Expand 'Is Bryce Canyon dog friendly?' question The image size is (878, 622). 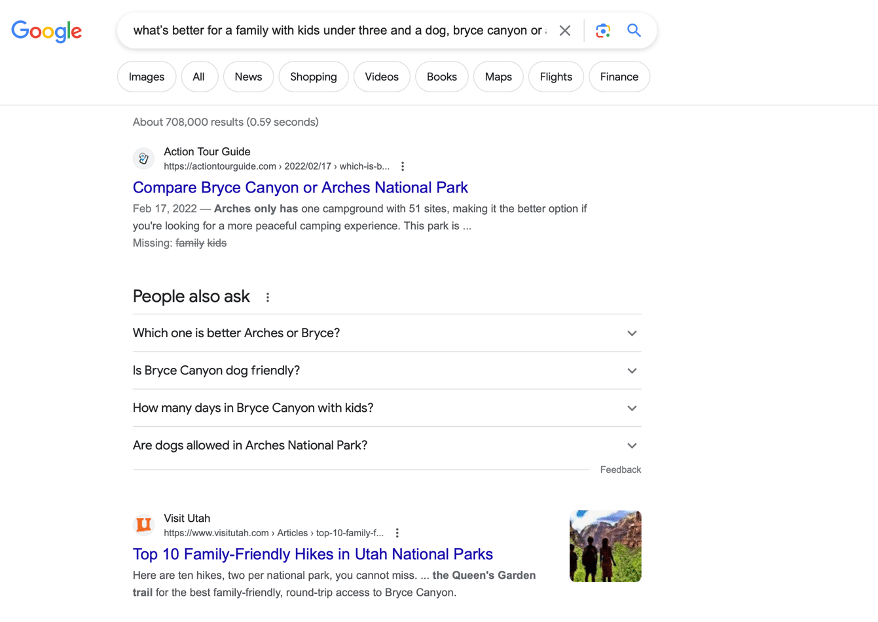coord(387,371)
